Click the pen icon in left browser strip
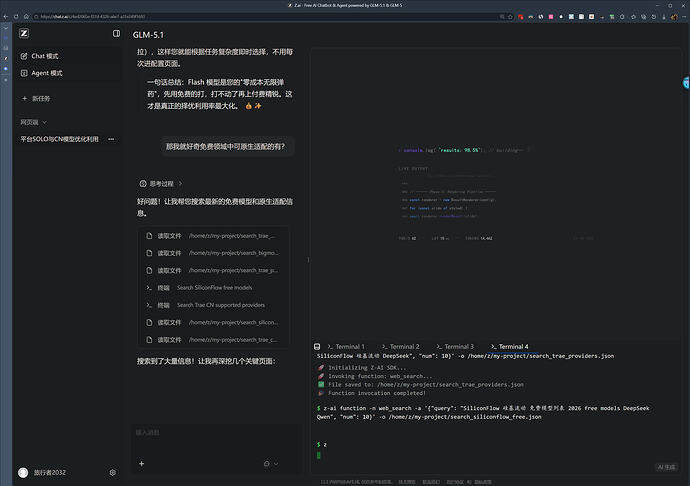690x486 pixels. (x=6, y=59)
